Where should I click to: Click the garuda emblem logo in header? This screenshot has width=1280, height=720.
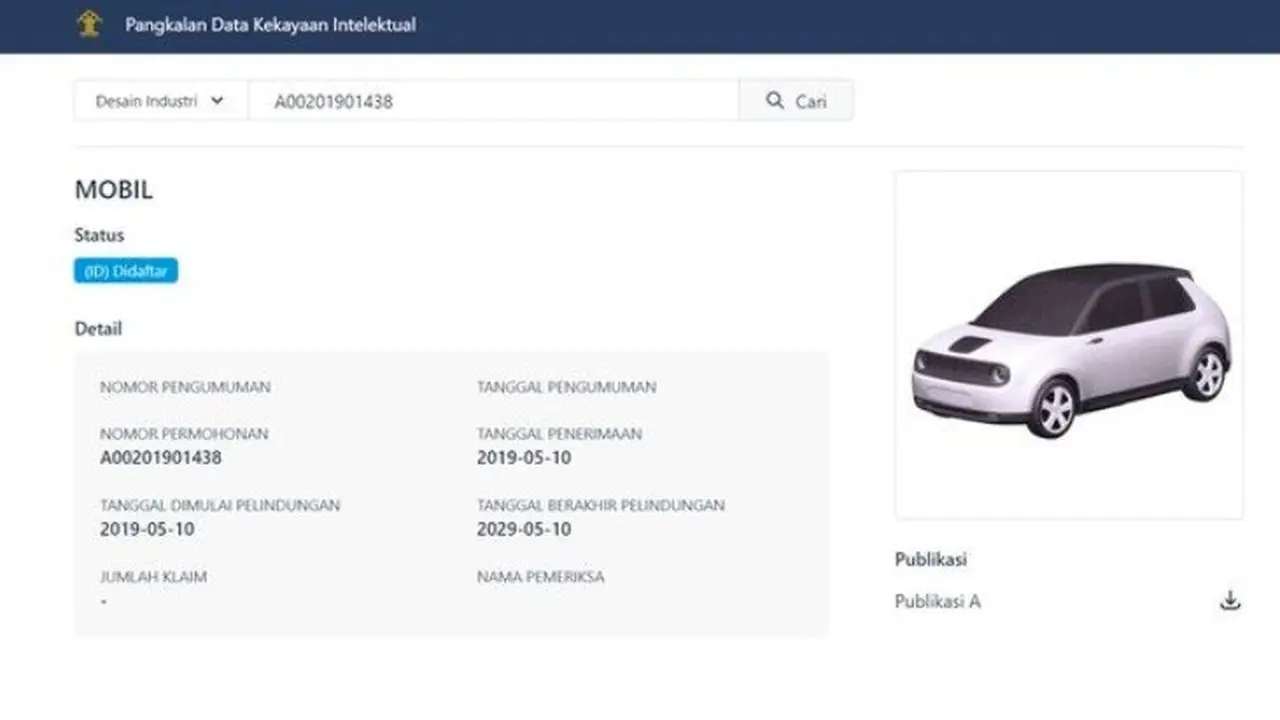pyautogui.click(x=90, y=24)
